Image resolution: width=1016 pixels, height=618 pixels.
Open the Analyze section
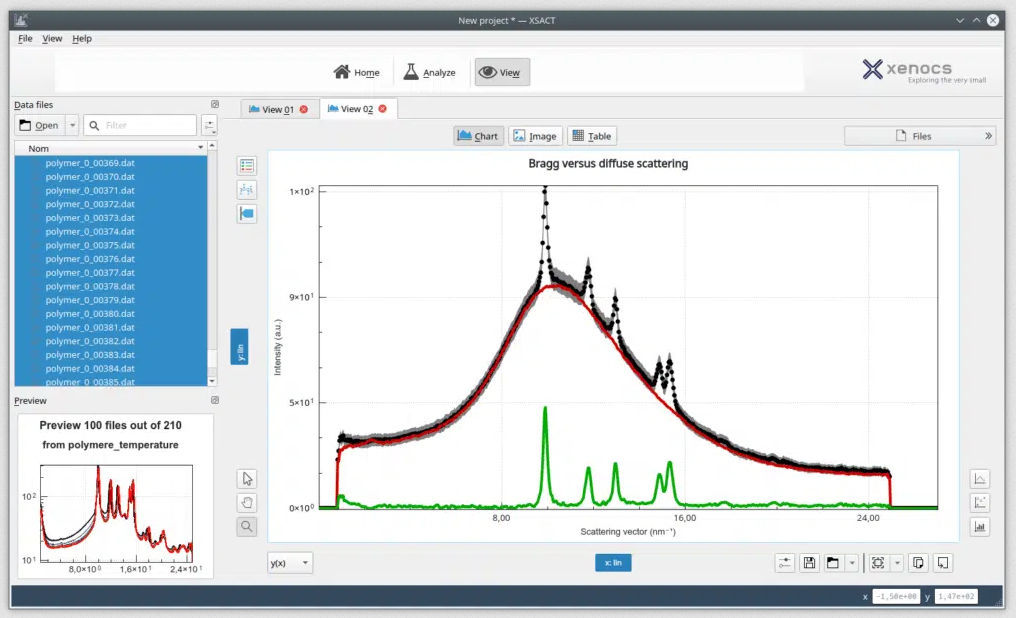430,72
